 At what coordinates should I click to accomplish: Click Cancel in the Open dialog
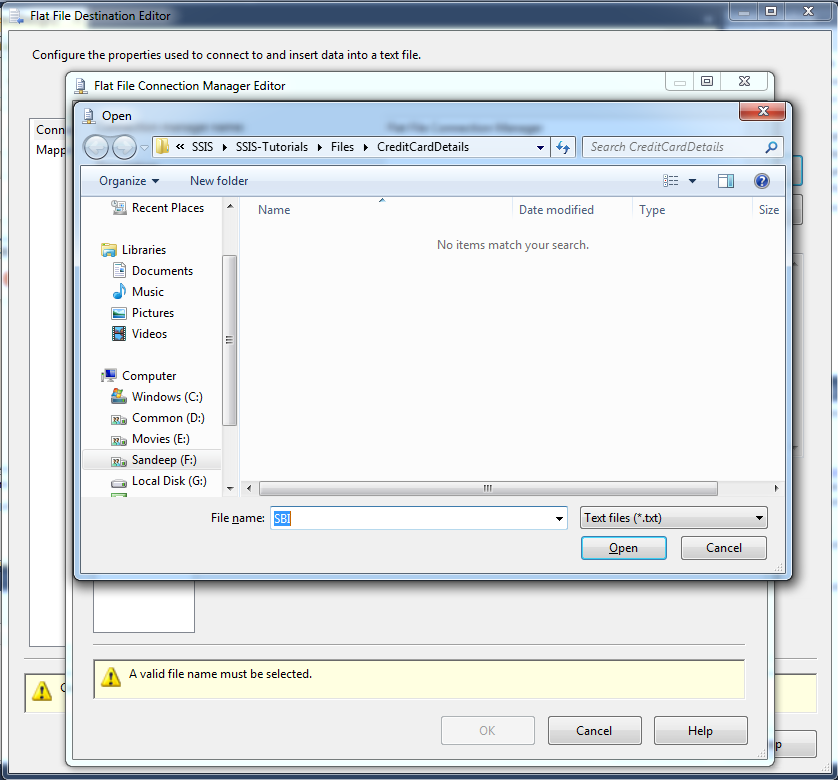click(724, 548)
